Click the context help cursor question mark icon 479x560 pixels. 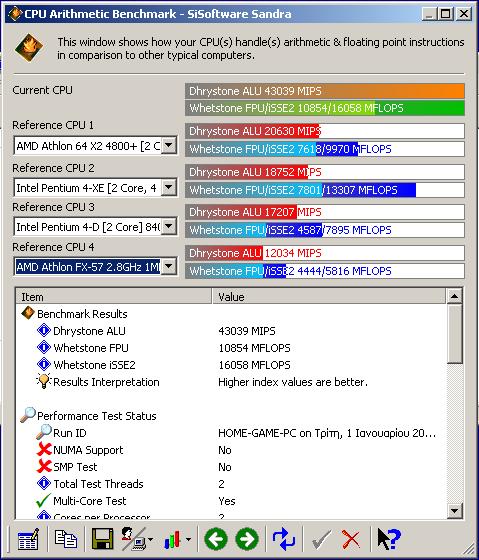pyautogui.click(x=389, y=539)
